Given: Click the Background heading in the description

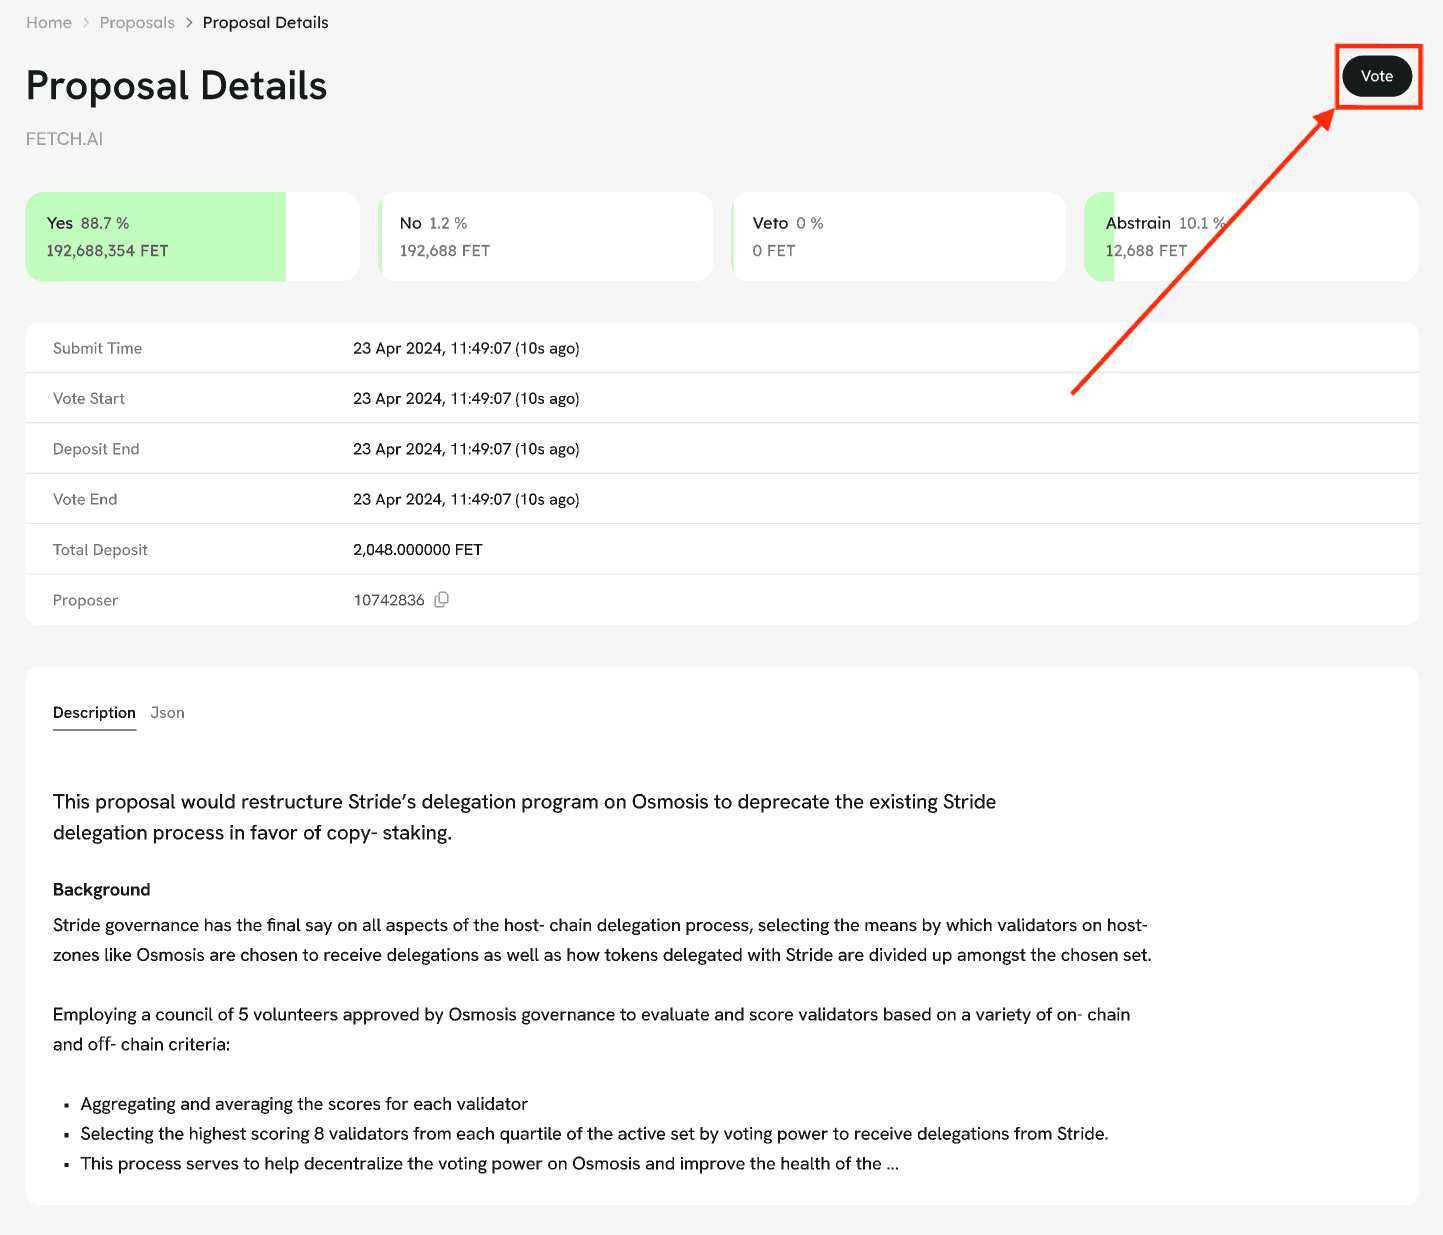Looking at the screenshot, I should coord(101,890).
